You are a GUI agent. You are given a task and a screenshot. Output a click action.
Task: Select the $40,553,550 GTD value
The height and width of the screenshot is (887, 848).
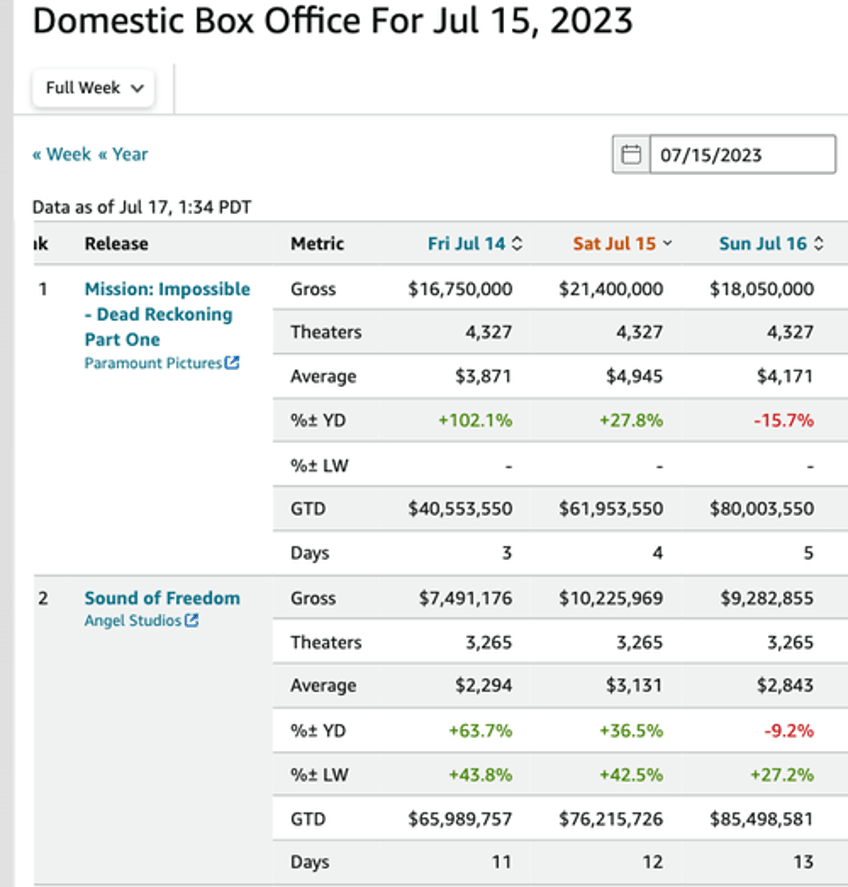click(x=460, y=509)
